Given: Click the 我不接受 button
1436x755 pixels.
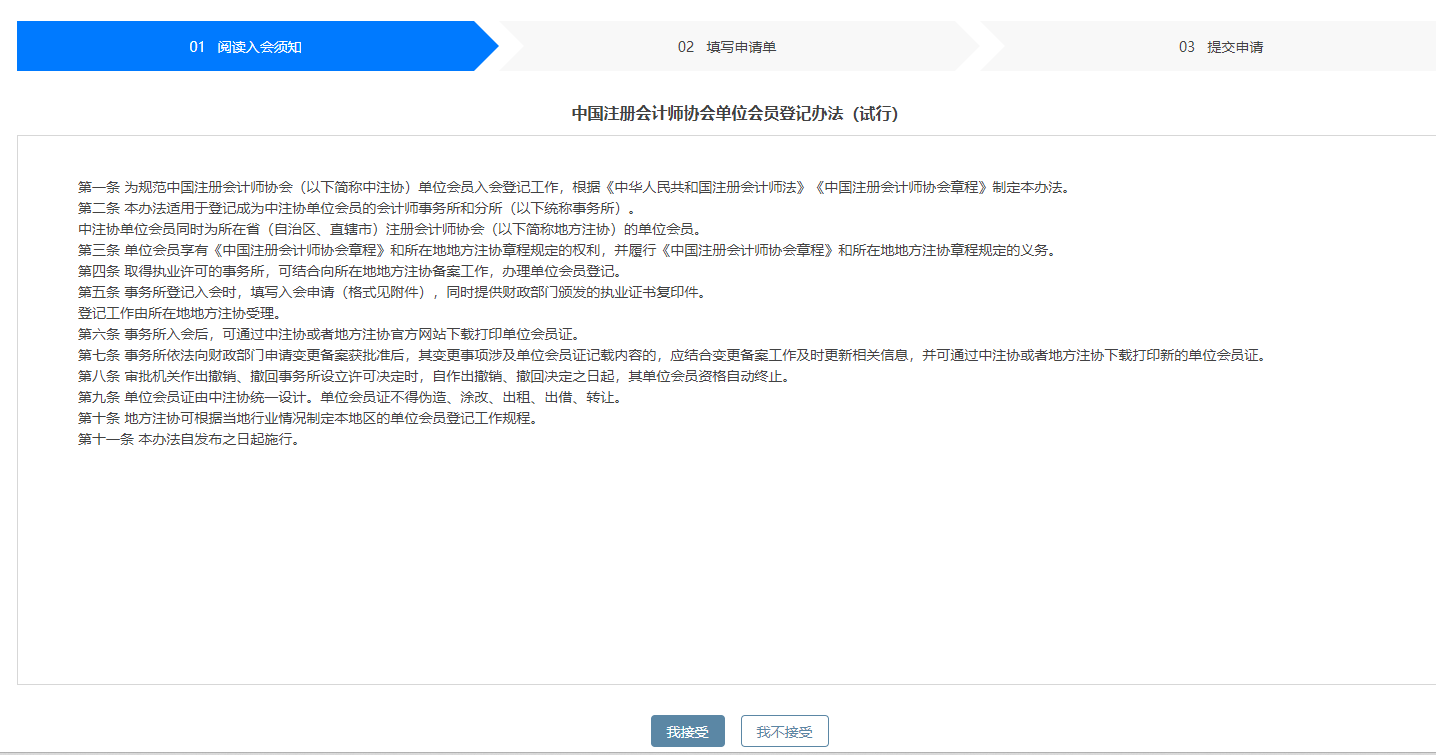Looking at the screenshot, I should pos(785,731).
